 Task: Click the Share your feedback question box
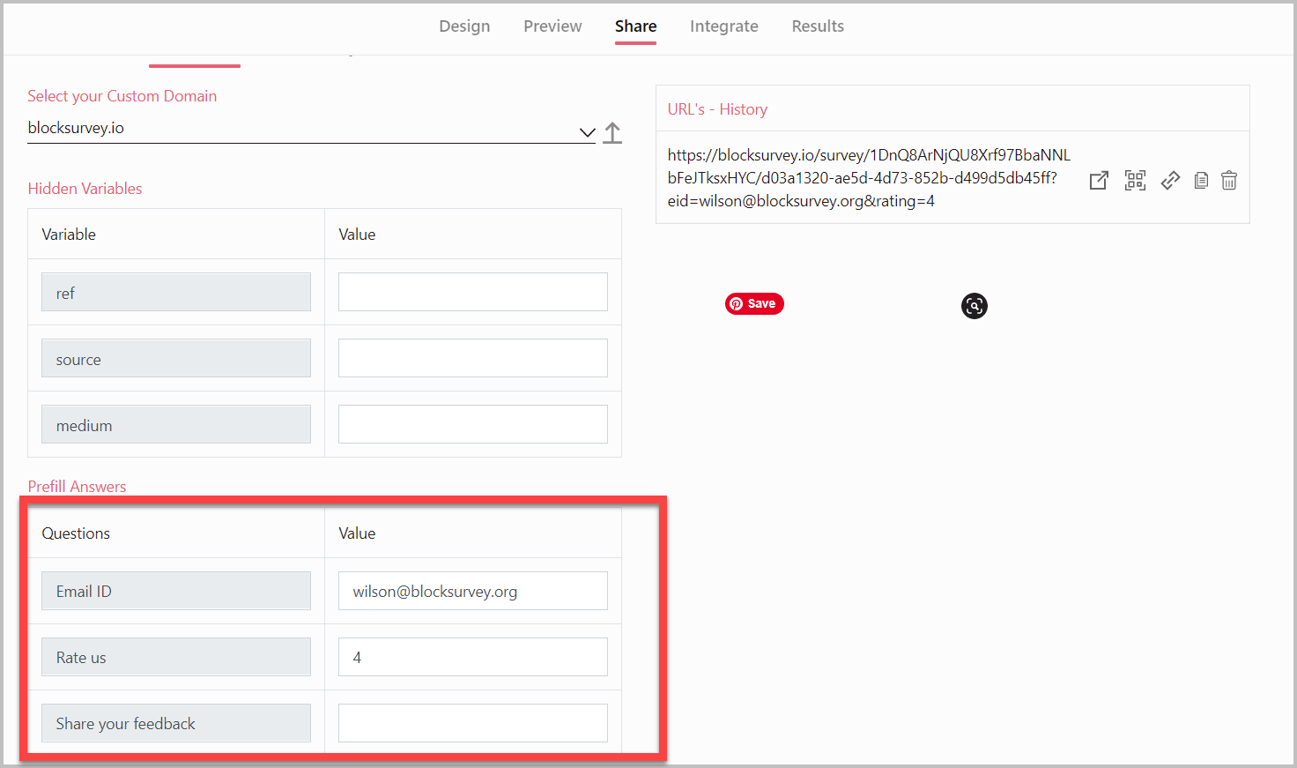coord(176,722)
